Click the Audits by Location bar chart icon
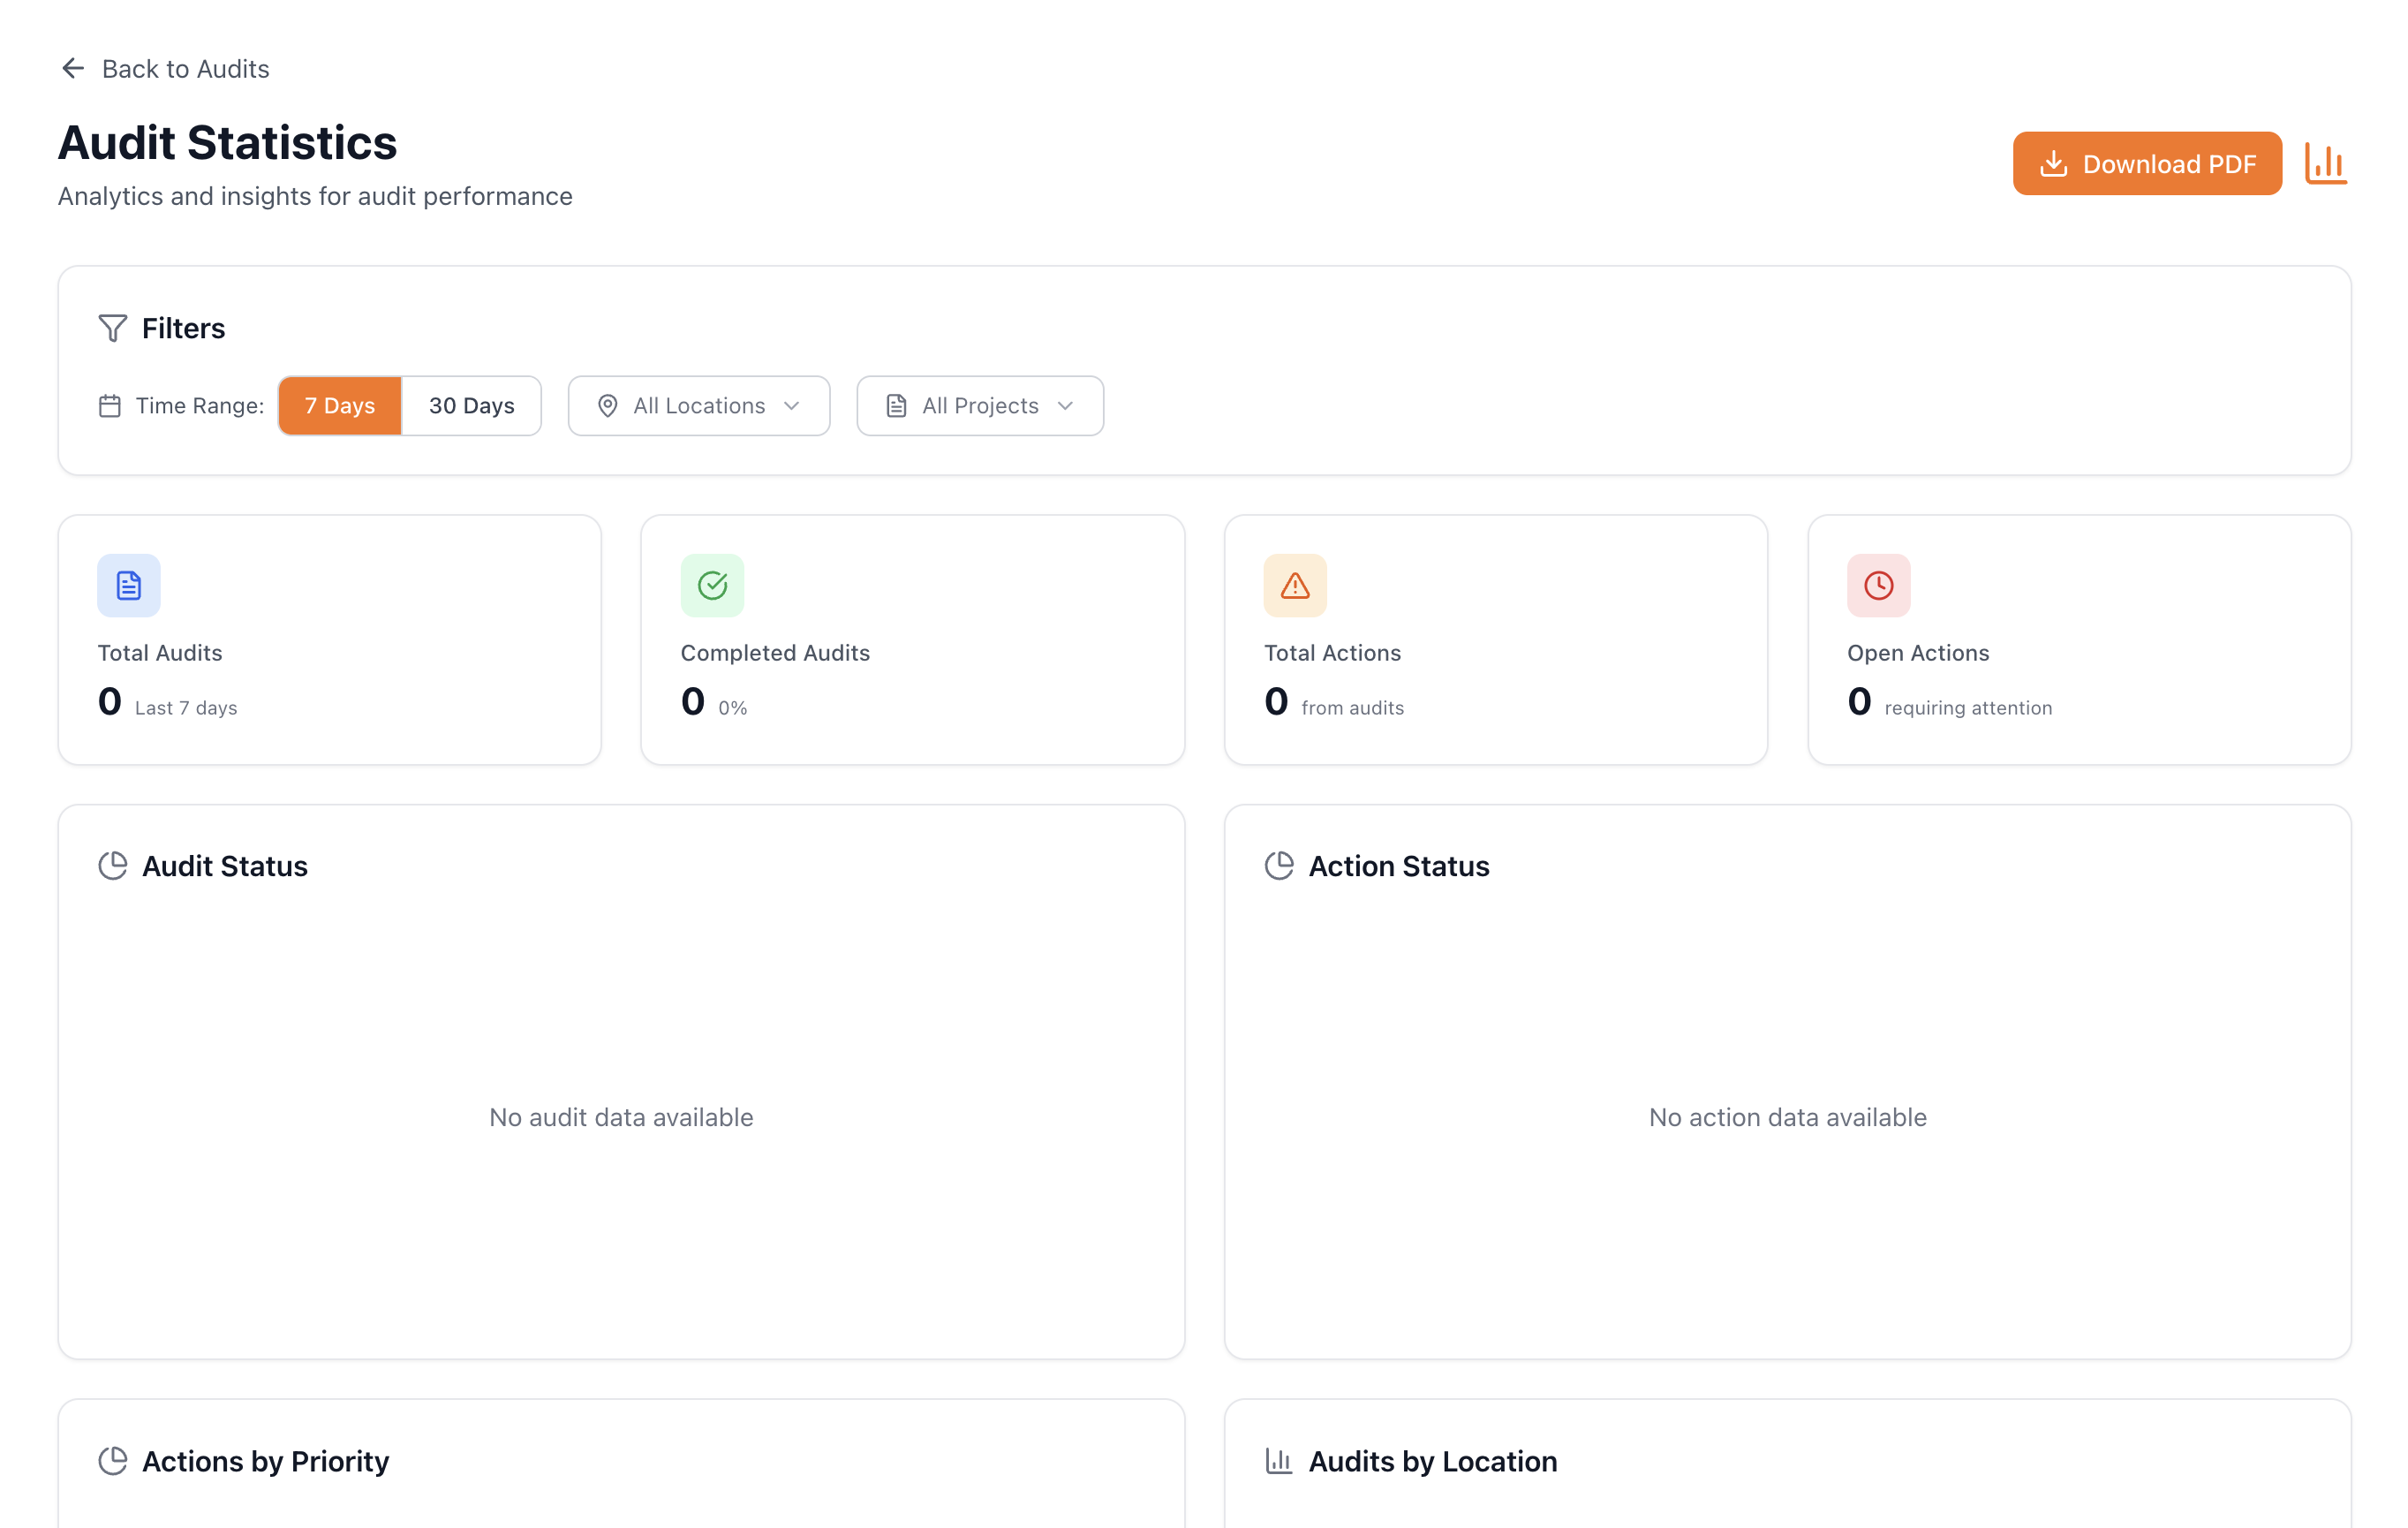 click(1279, 1461)
